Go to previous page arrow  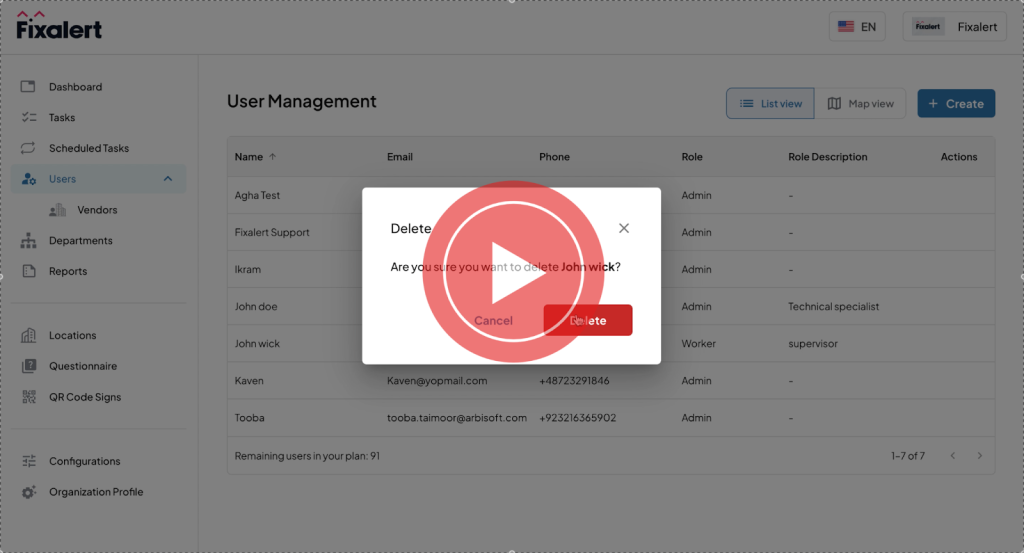pos(953,456)
